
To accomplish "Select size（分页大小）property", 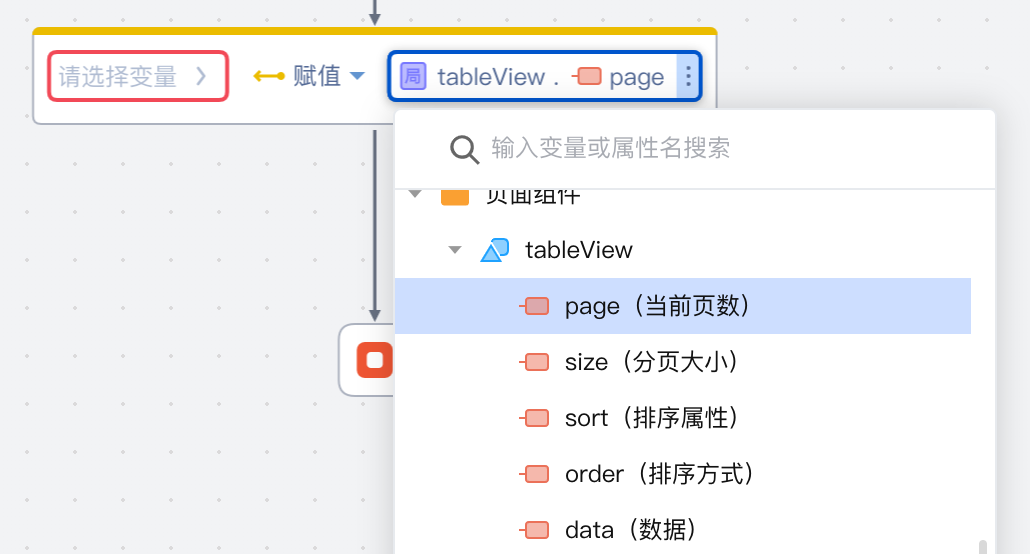I will click(683, 362).
